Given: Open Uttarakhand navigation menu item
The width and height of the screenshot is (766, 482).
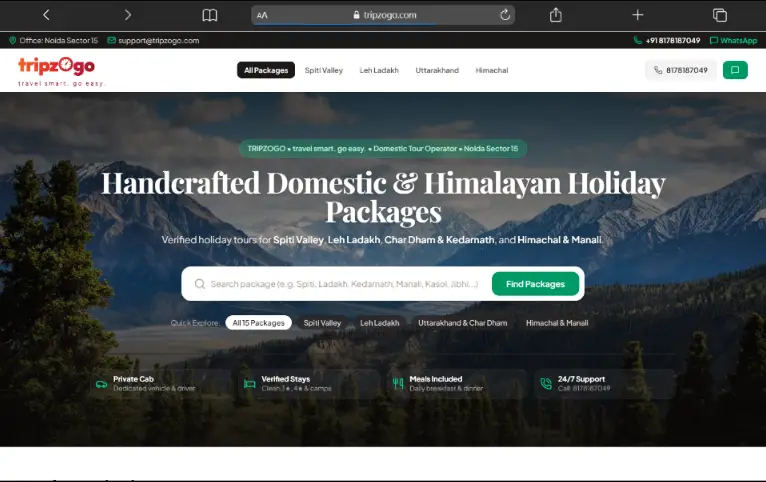Looking at the screenshot, I should pyautogui.click(x=437, y=70).
